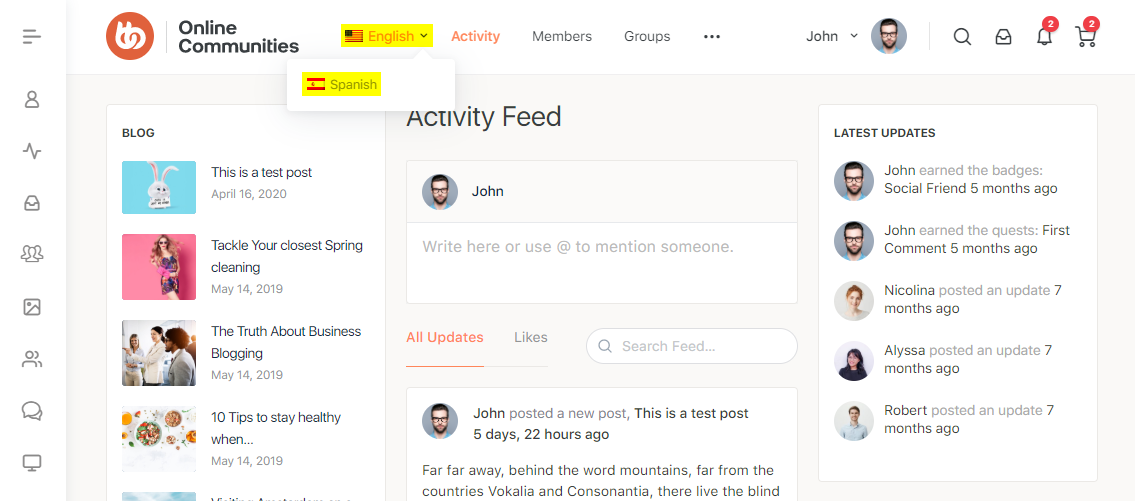Expand the John user account dropdown
Viewport: 1135px width, 501px height.
[x=832, y=36]
